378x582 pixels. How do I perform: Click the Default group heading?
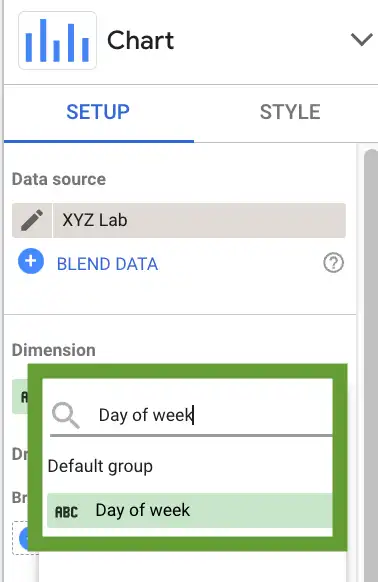[100, 466]
